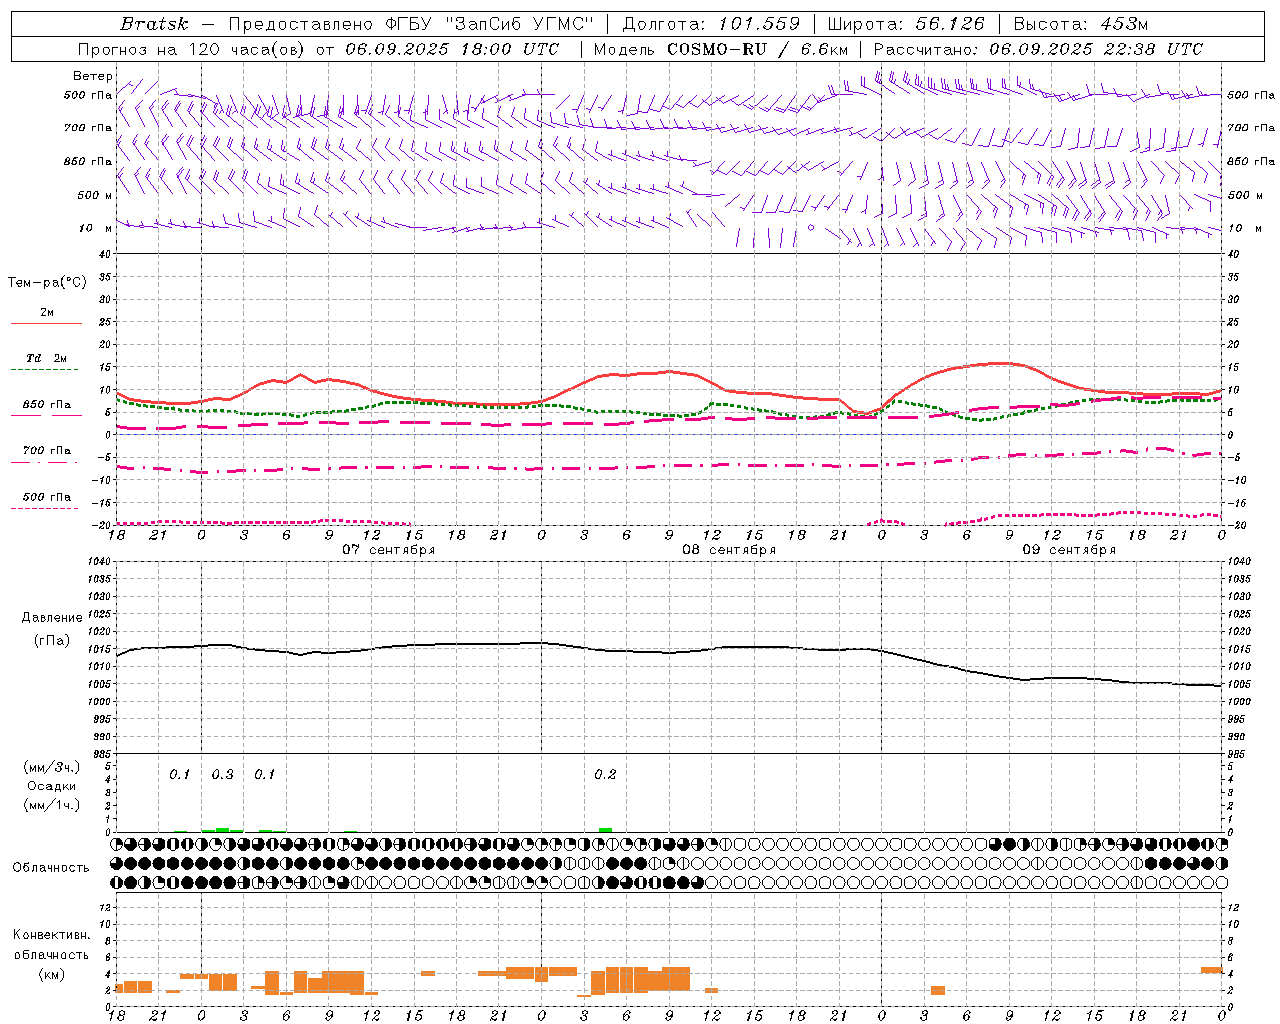The height and width of the screenshot is (1024, 1280).
Task: Click the 'Давление' pressure axis title
Action: pyautogui.click(x=52, y=618)
